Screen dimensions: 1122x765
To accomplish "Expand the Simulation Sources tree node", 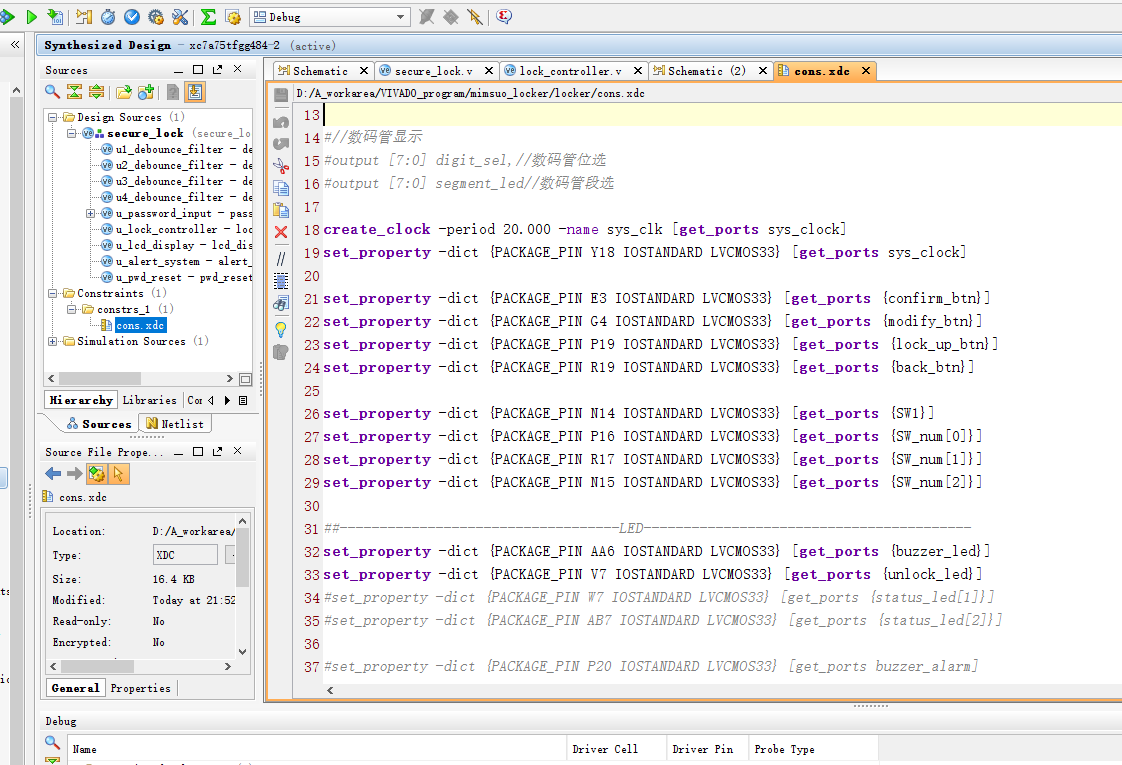I will (x=52, y=341).
